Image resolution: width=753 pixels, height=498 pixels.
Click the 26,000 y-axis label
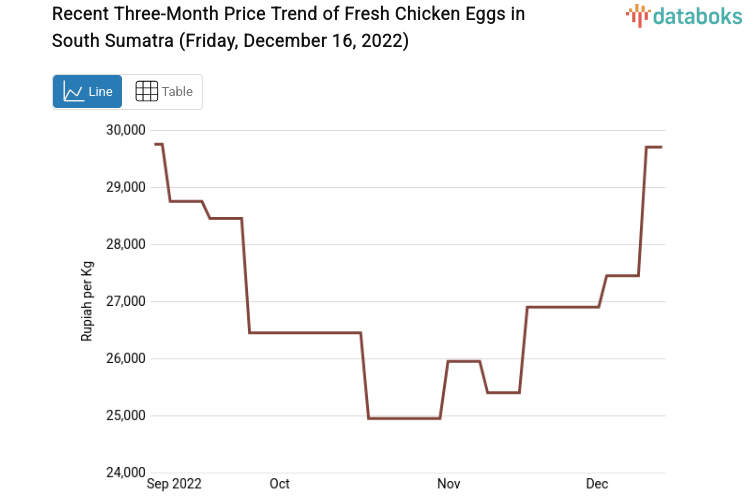(x=125, y=359)
